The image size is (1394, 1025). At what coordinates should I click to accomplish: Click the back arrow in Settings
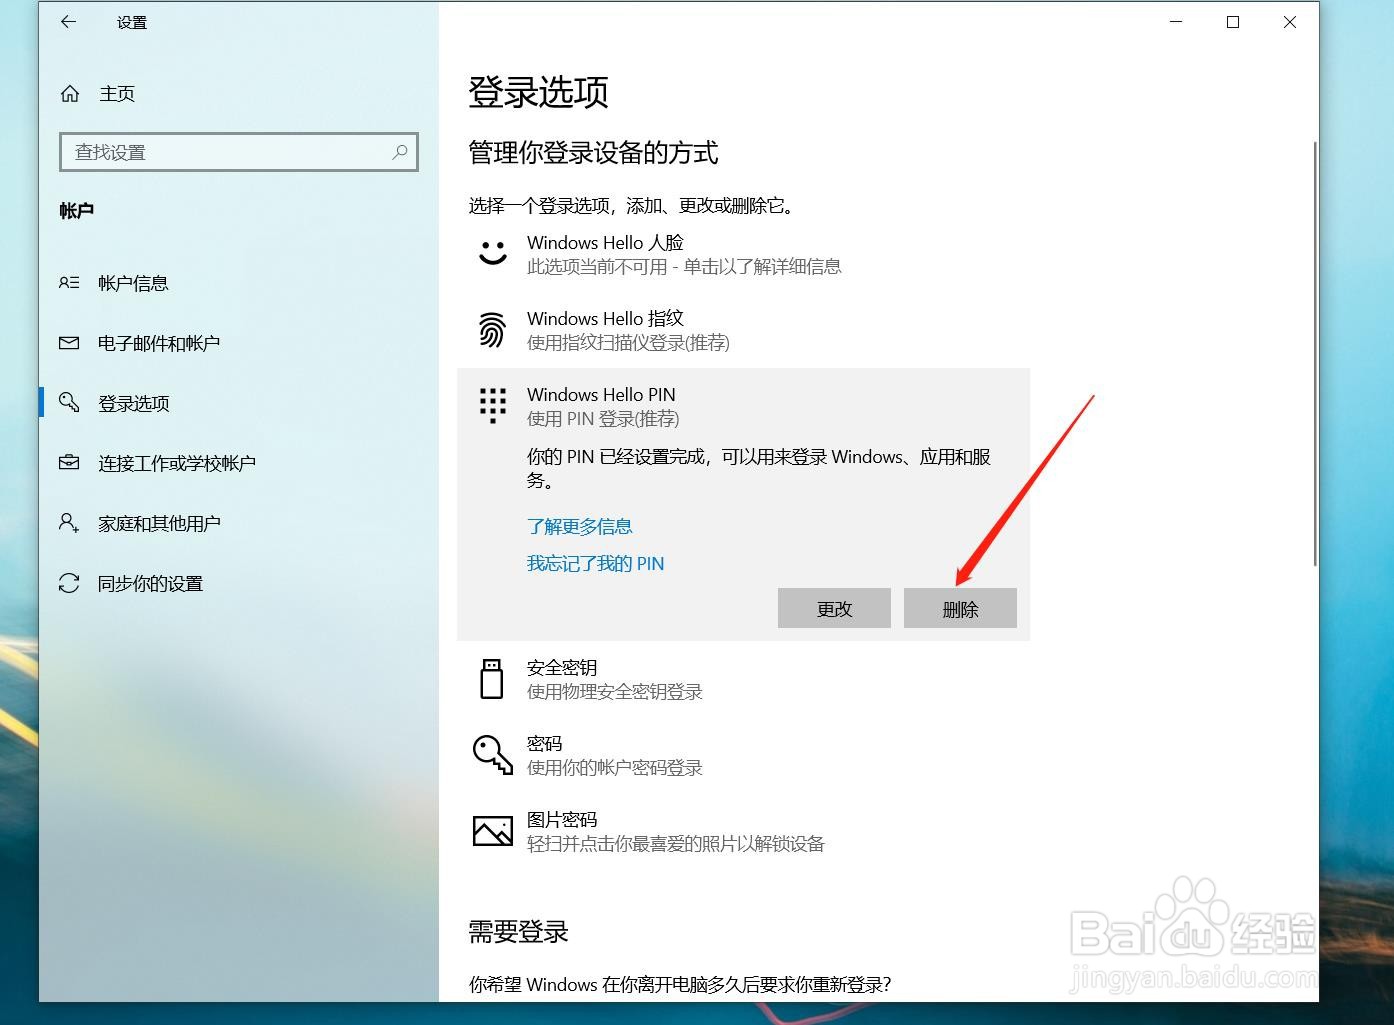68,21
